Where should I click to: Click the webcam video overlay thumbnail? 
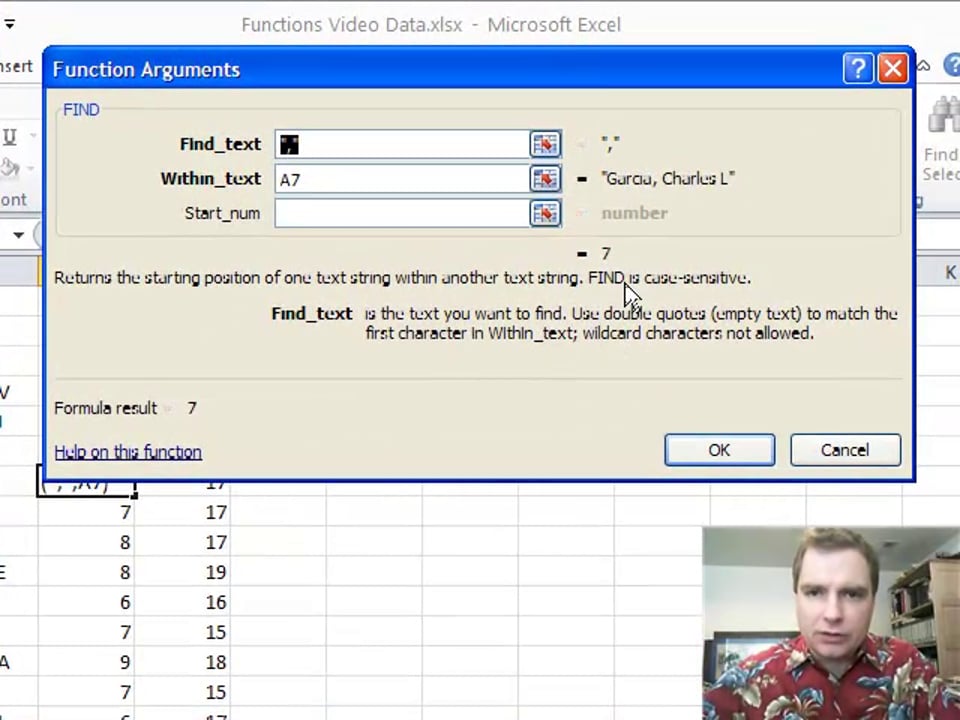coord(831,623)
